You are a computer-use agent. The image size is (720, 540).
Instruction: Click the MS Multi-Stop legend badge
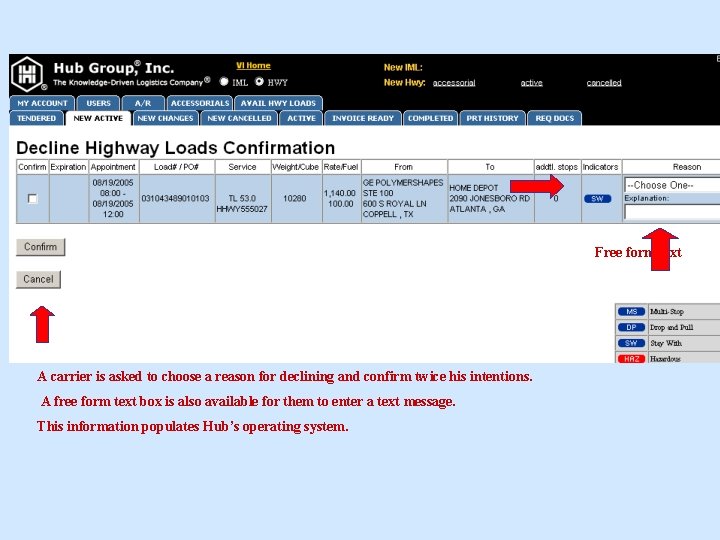click(x=631, y=312)
